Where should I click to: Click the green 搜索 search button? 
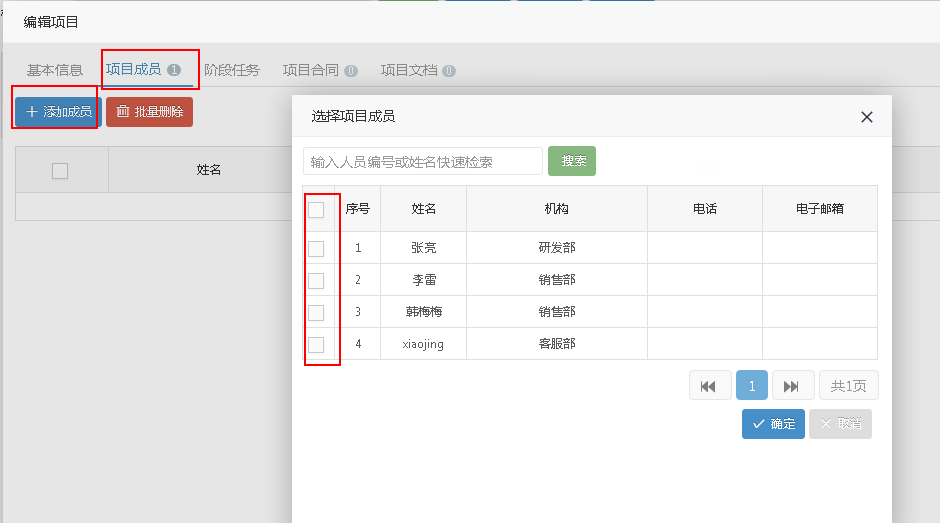572,161
